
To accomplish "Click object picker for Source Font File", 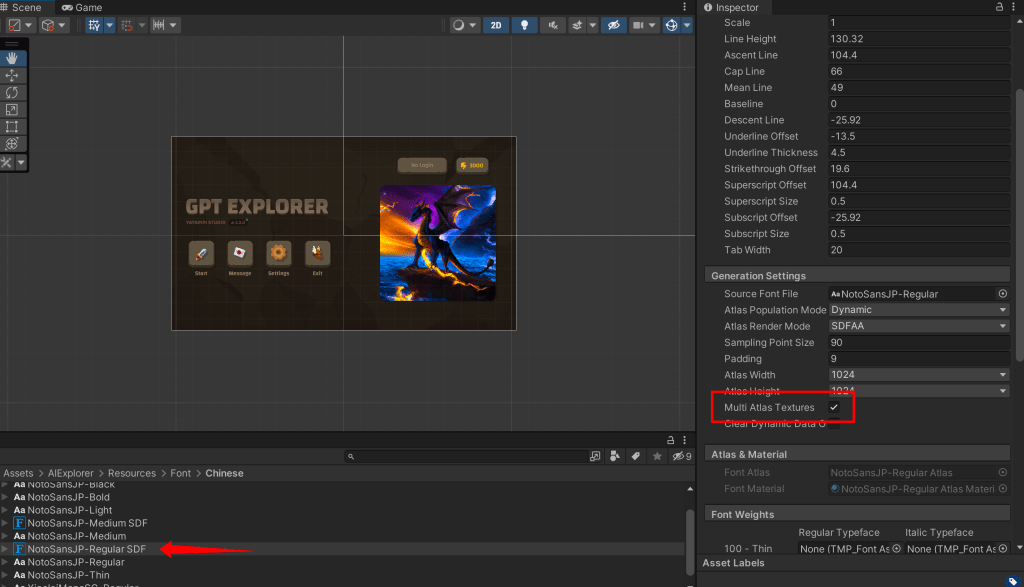I will (1002, 294).
